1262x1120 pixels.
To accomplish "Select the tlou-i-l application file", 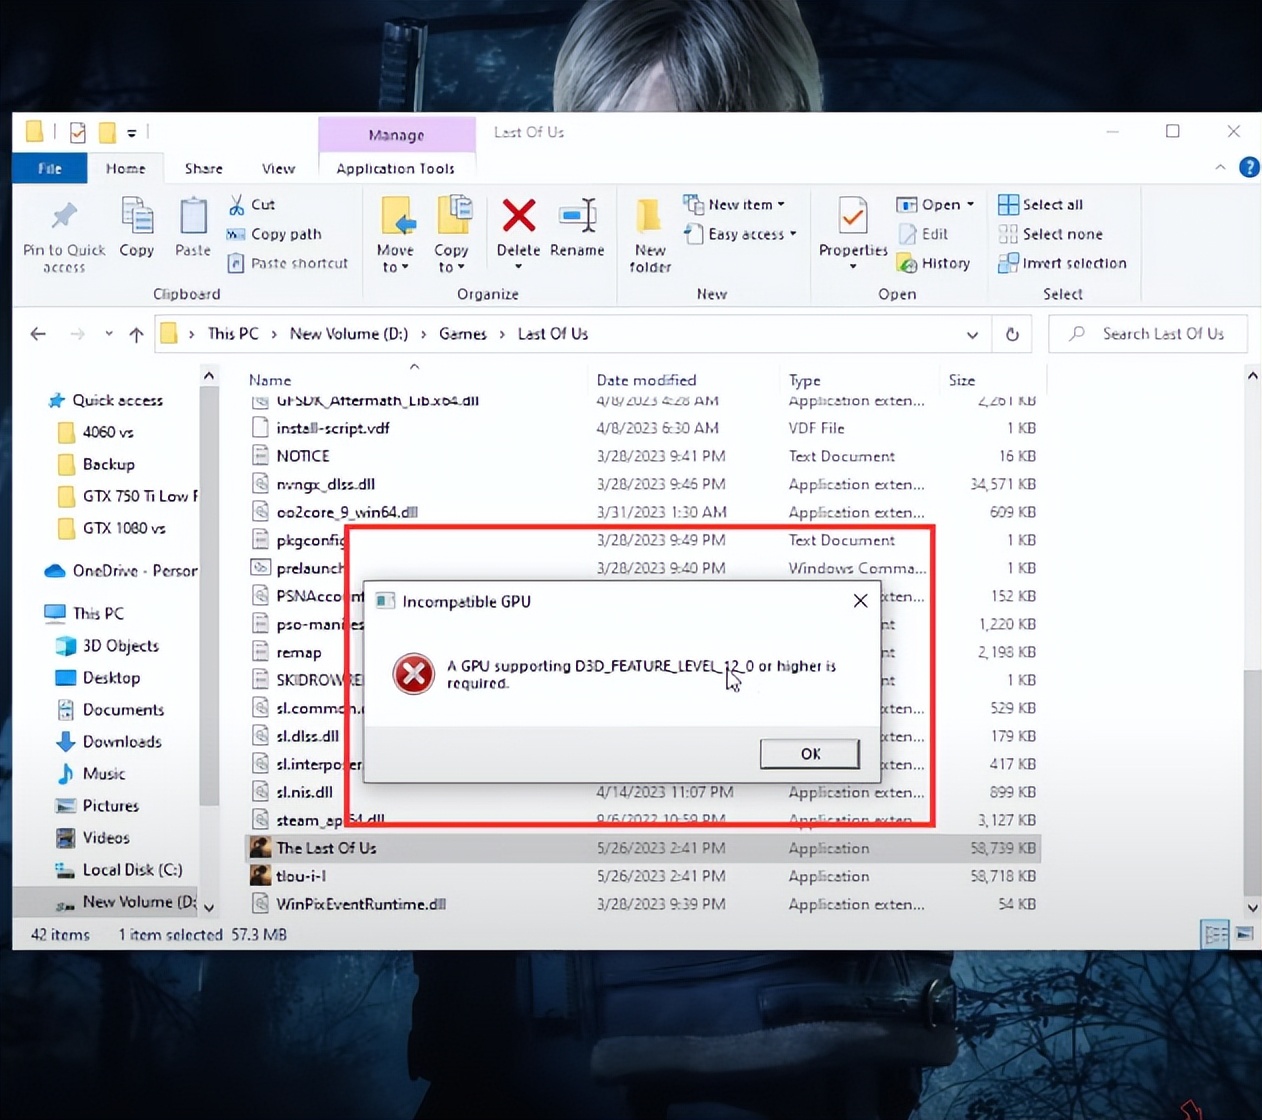I will pyautogui.click(x=642, y=876).
